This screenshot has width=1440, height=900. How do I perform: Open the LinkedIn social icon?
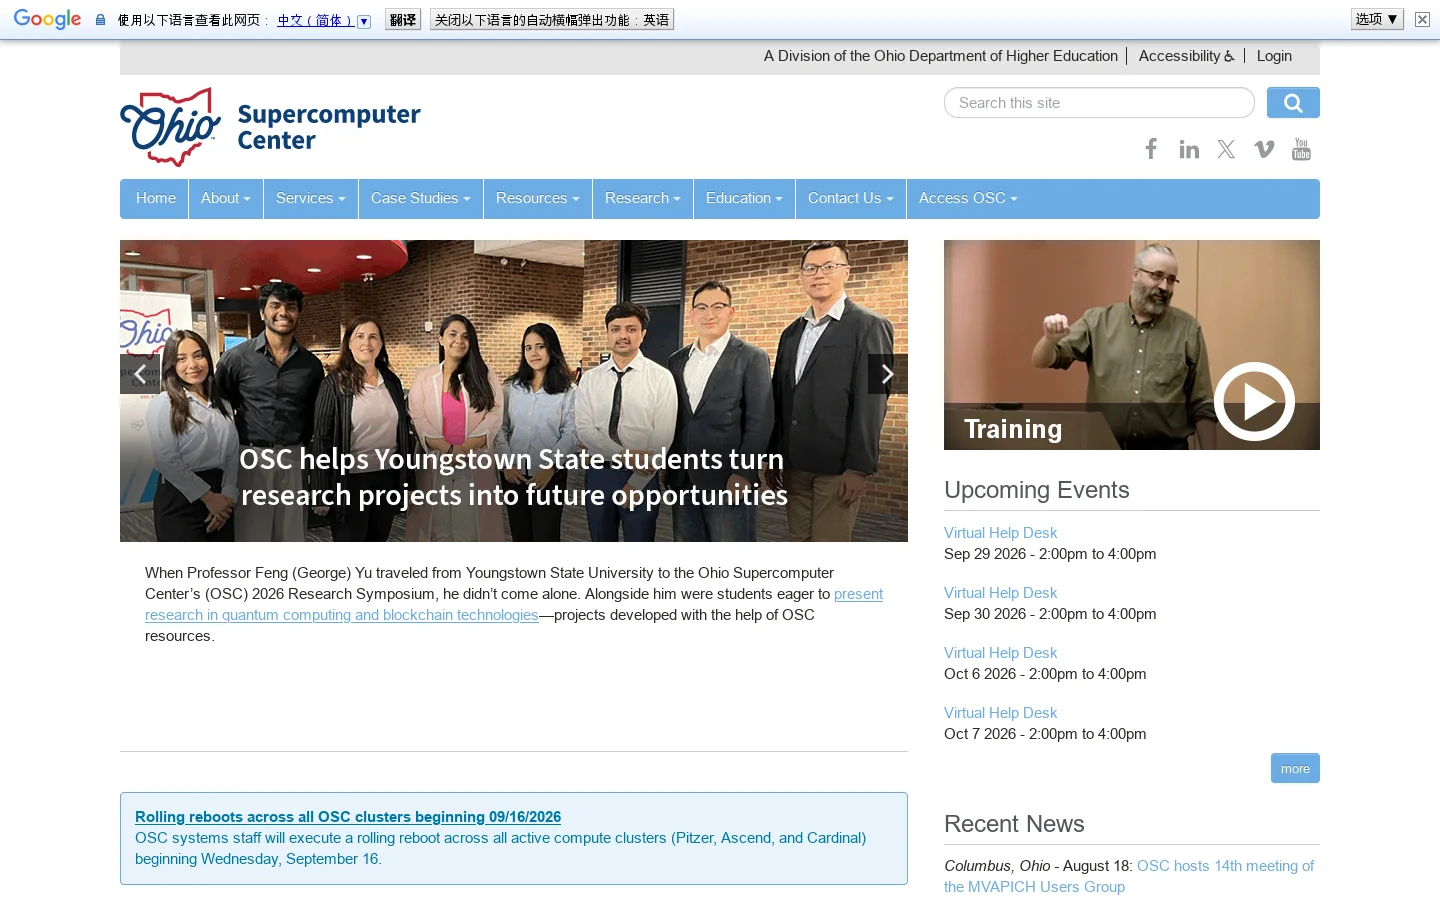click(1189, 149)
